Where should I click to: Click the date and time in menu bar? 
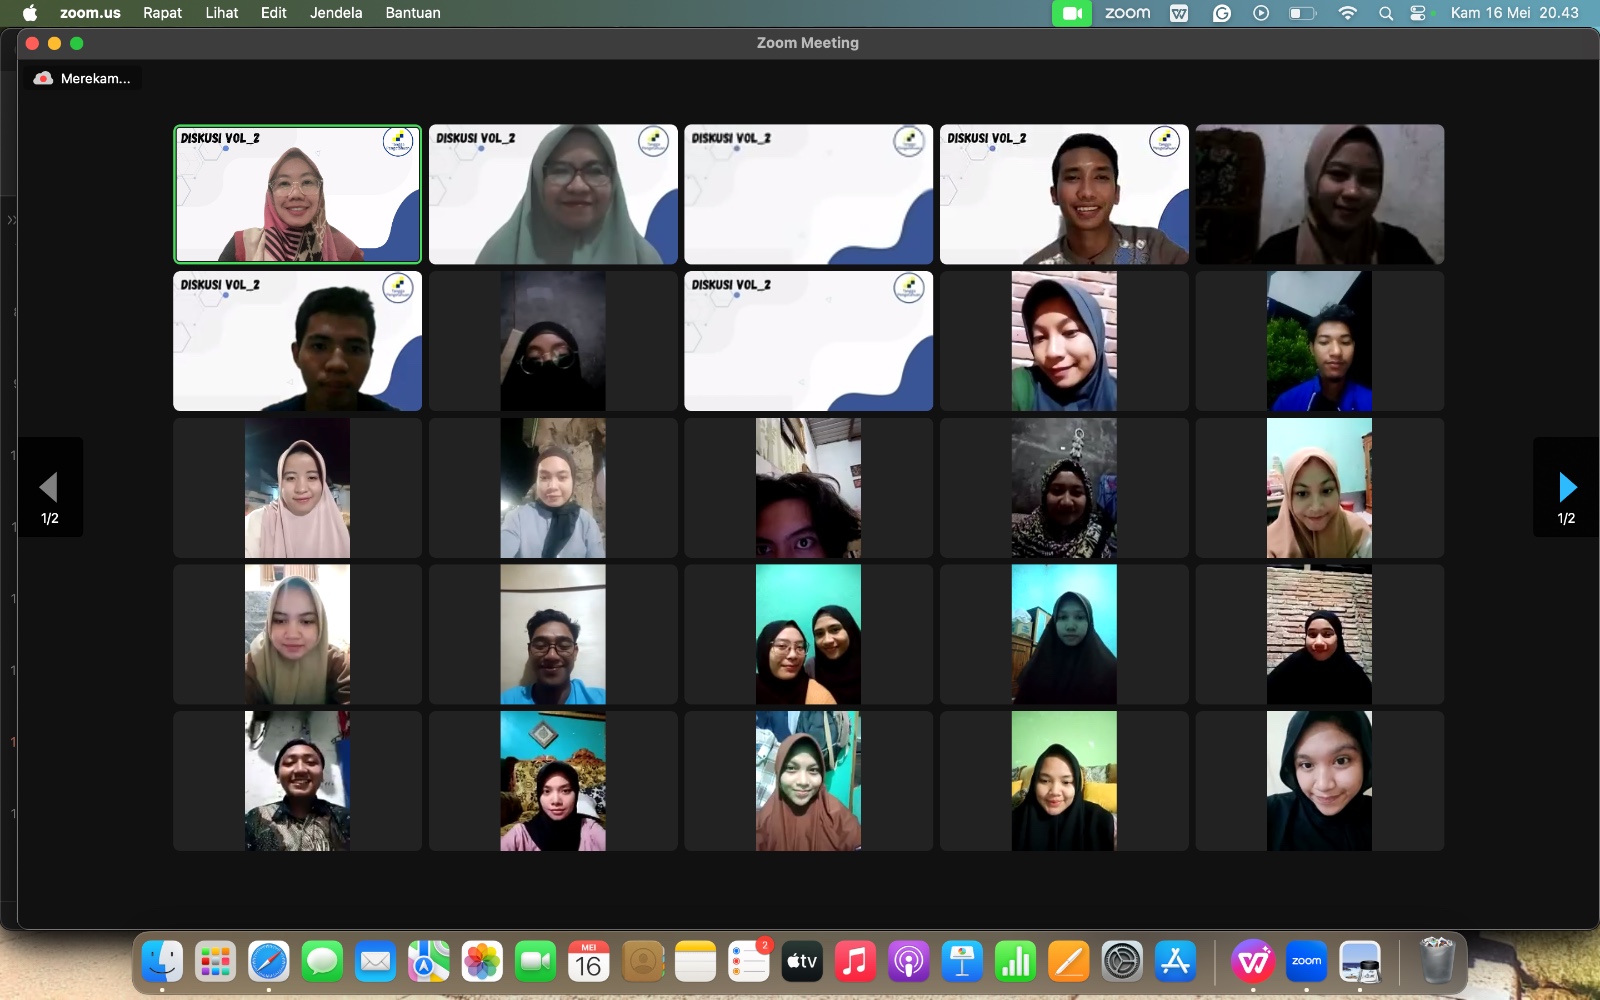(x=1514, y=13)
